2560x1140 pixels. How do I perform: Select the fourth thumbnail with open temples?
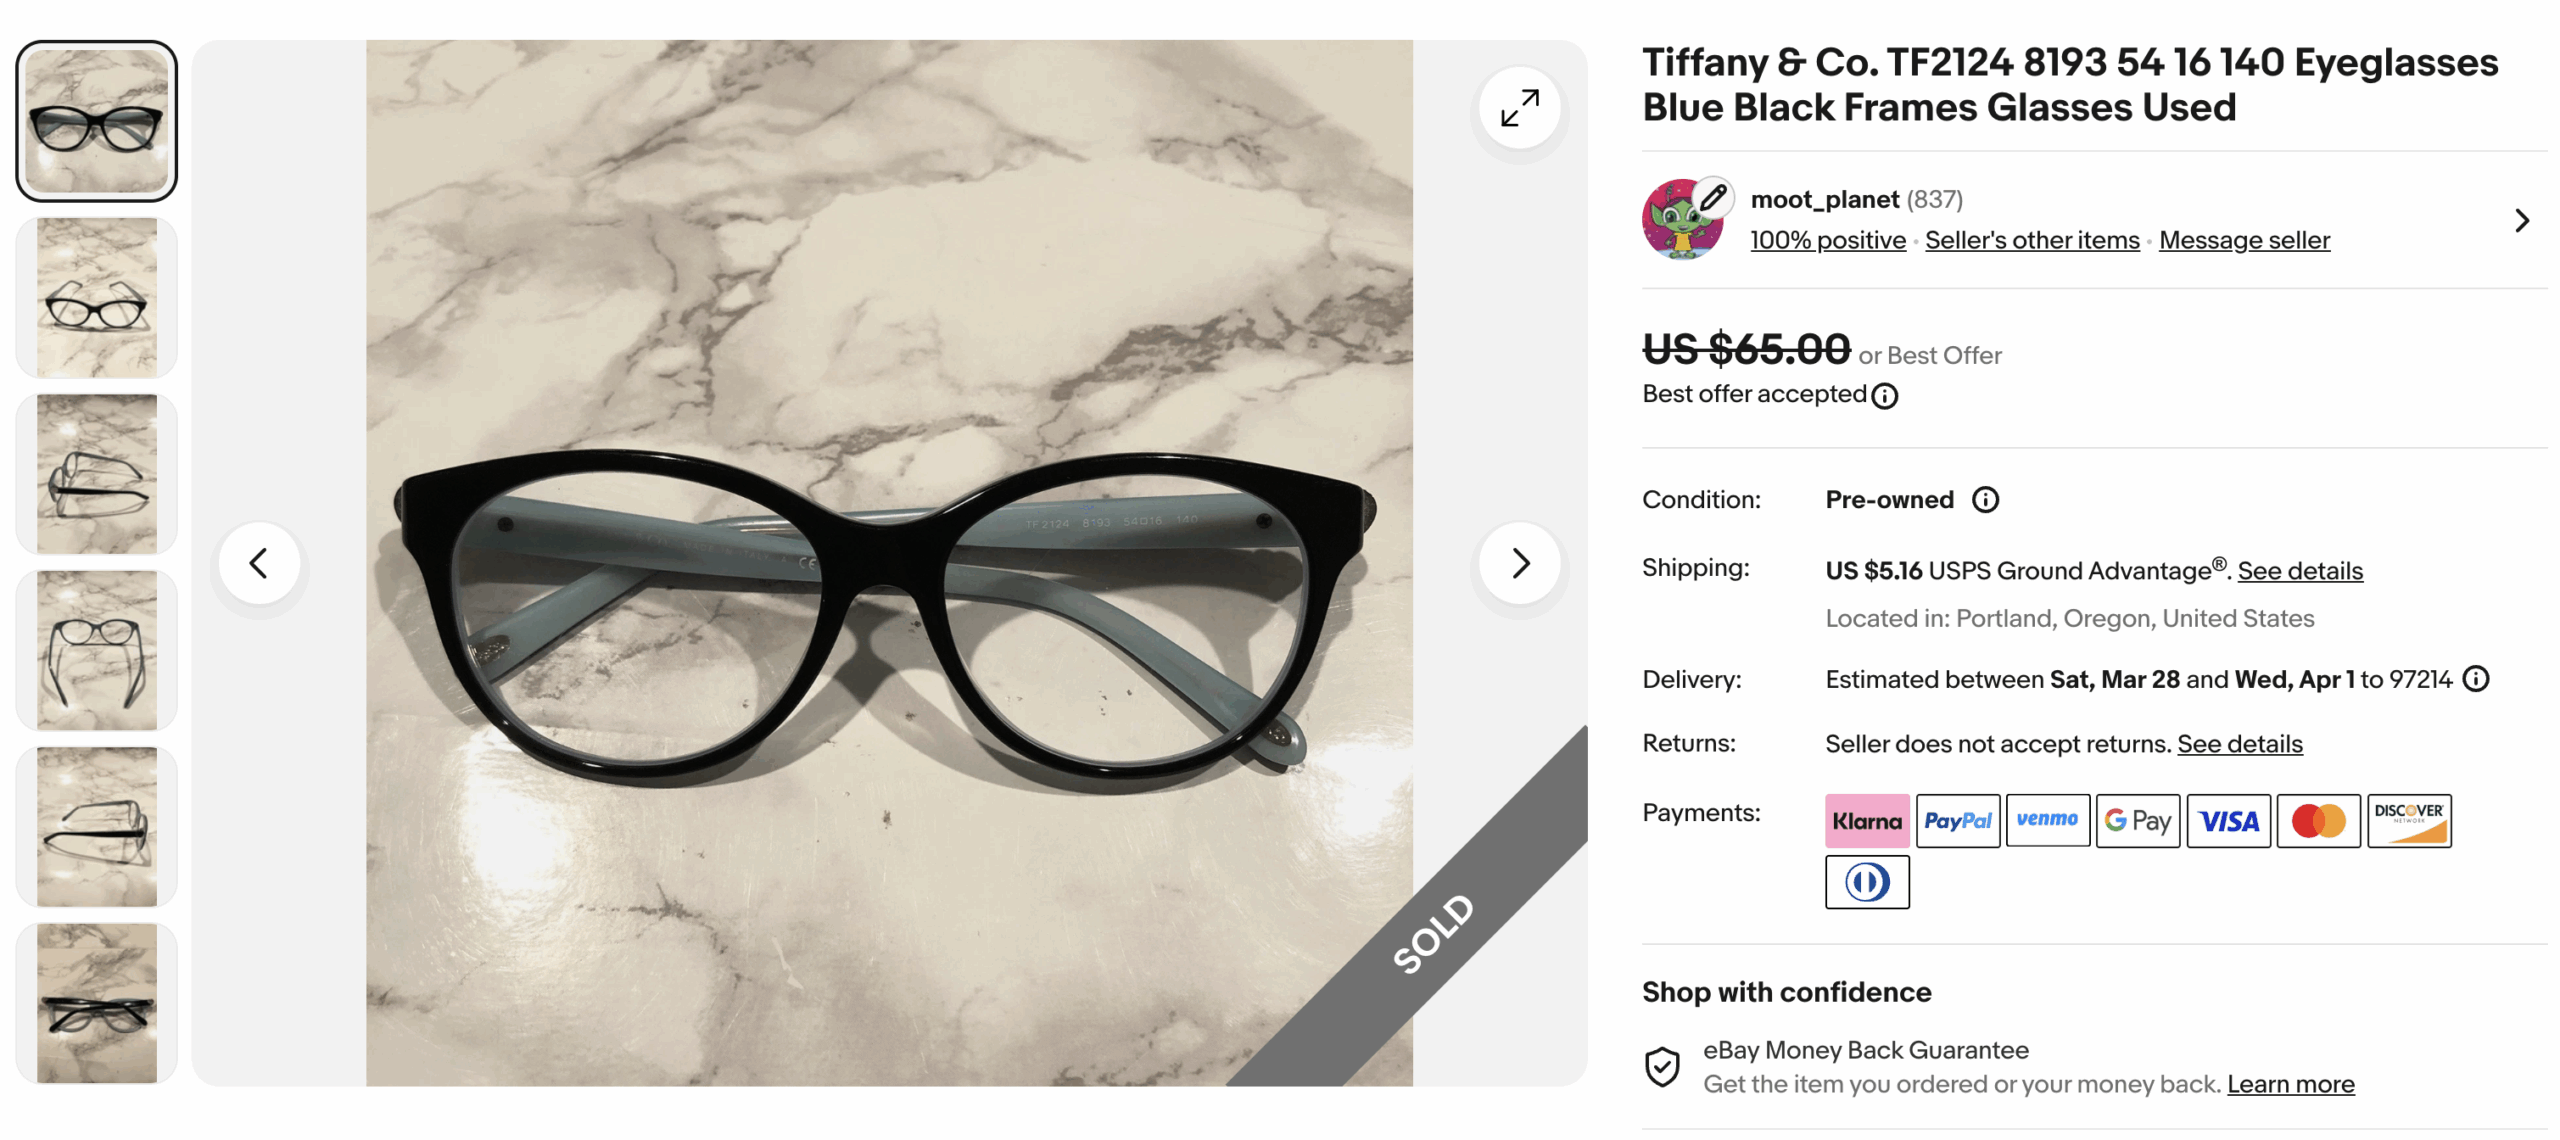pyautogui.click(x=96, y=651)
